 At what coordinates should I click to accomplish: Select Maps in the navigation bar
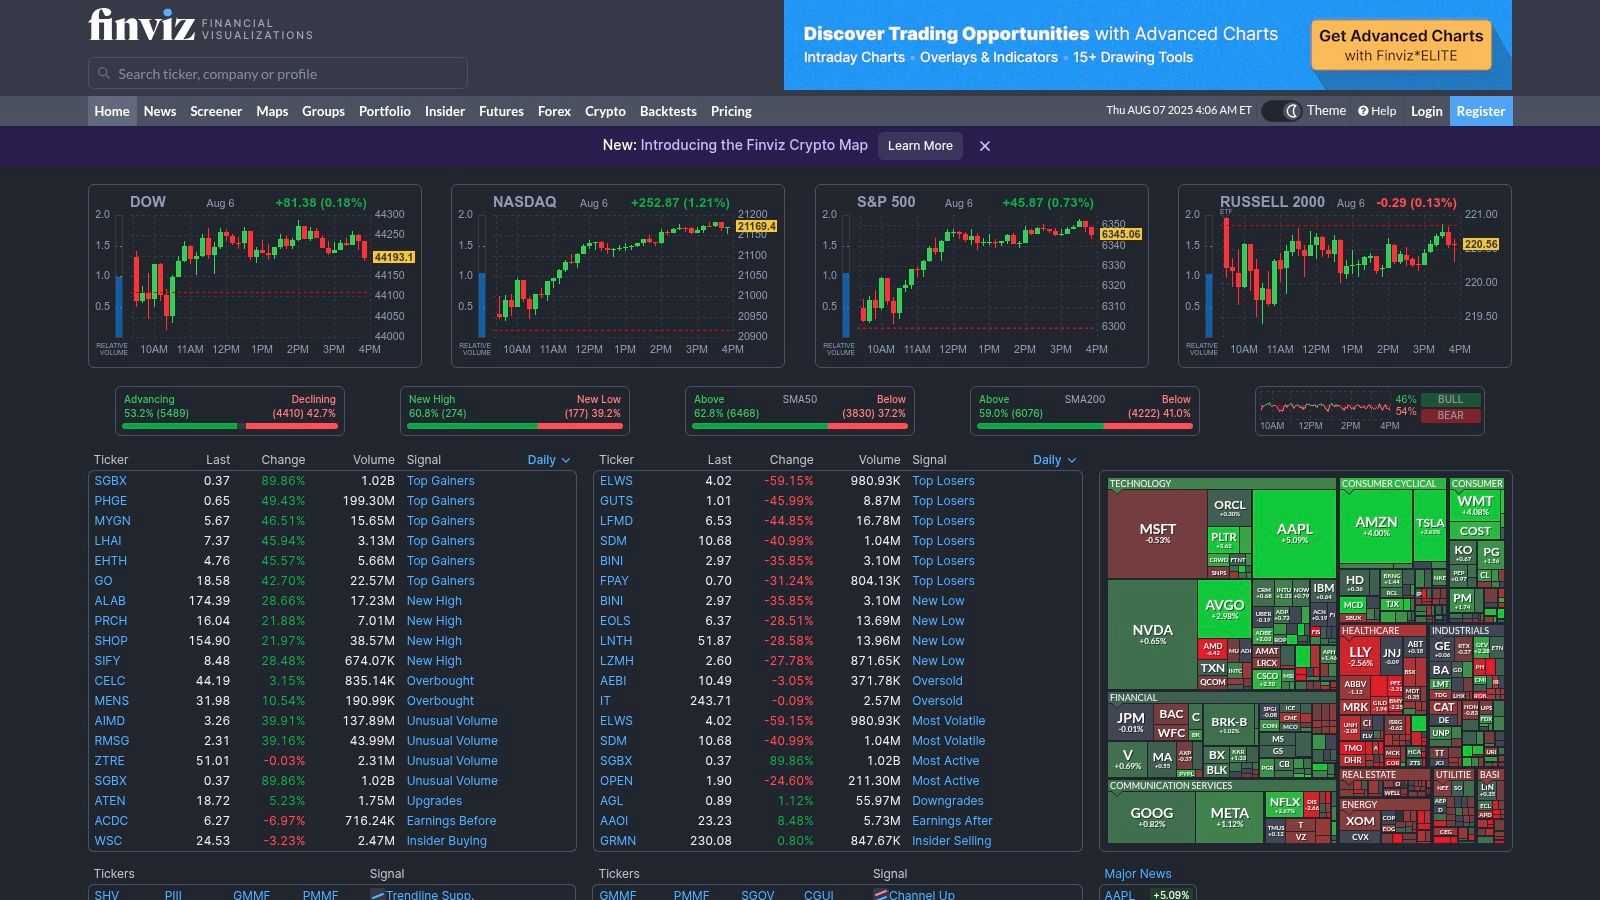[x=272, y=111]
